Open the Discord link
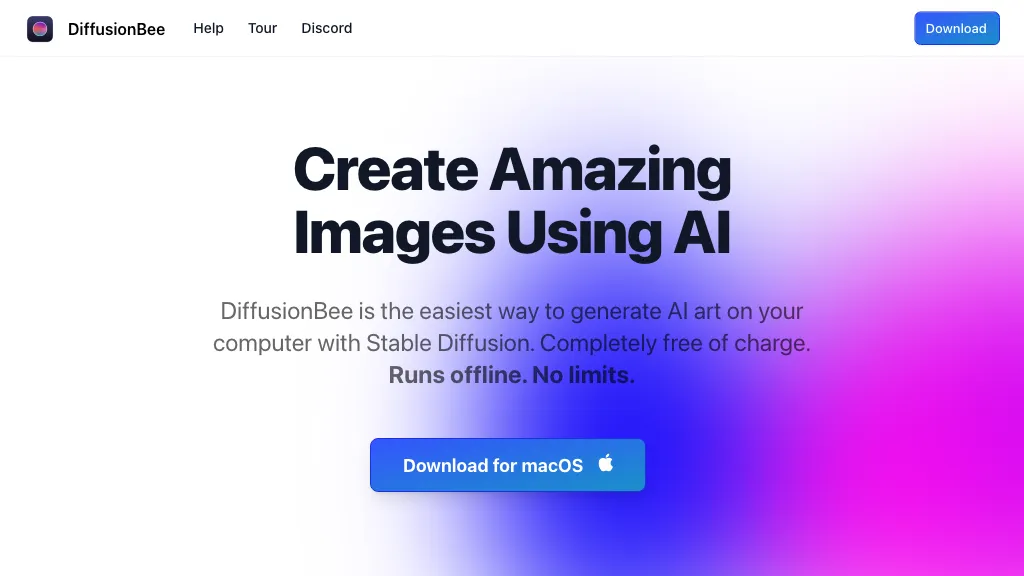 326,28
